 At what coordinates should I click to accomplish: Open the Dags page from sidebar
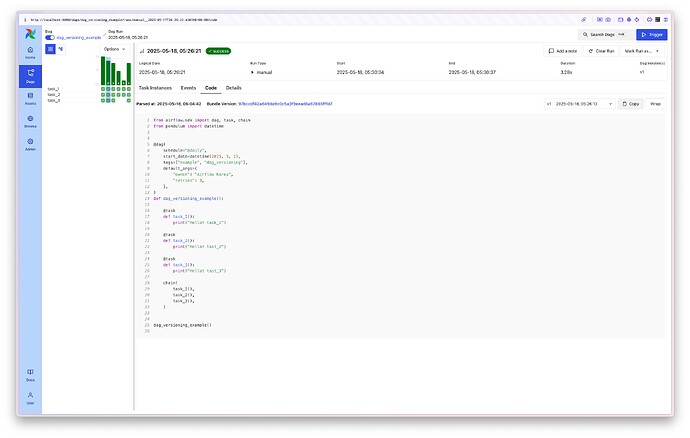30,74
